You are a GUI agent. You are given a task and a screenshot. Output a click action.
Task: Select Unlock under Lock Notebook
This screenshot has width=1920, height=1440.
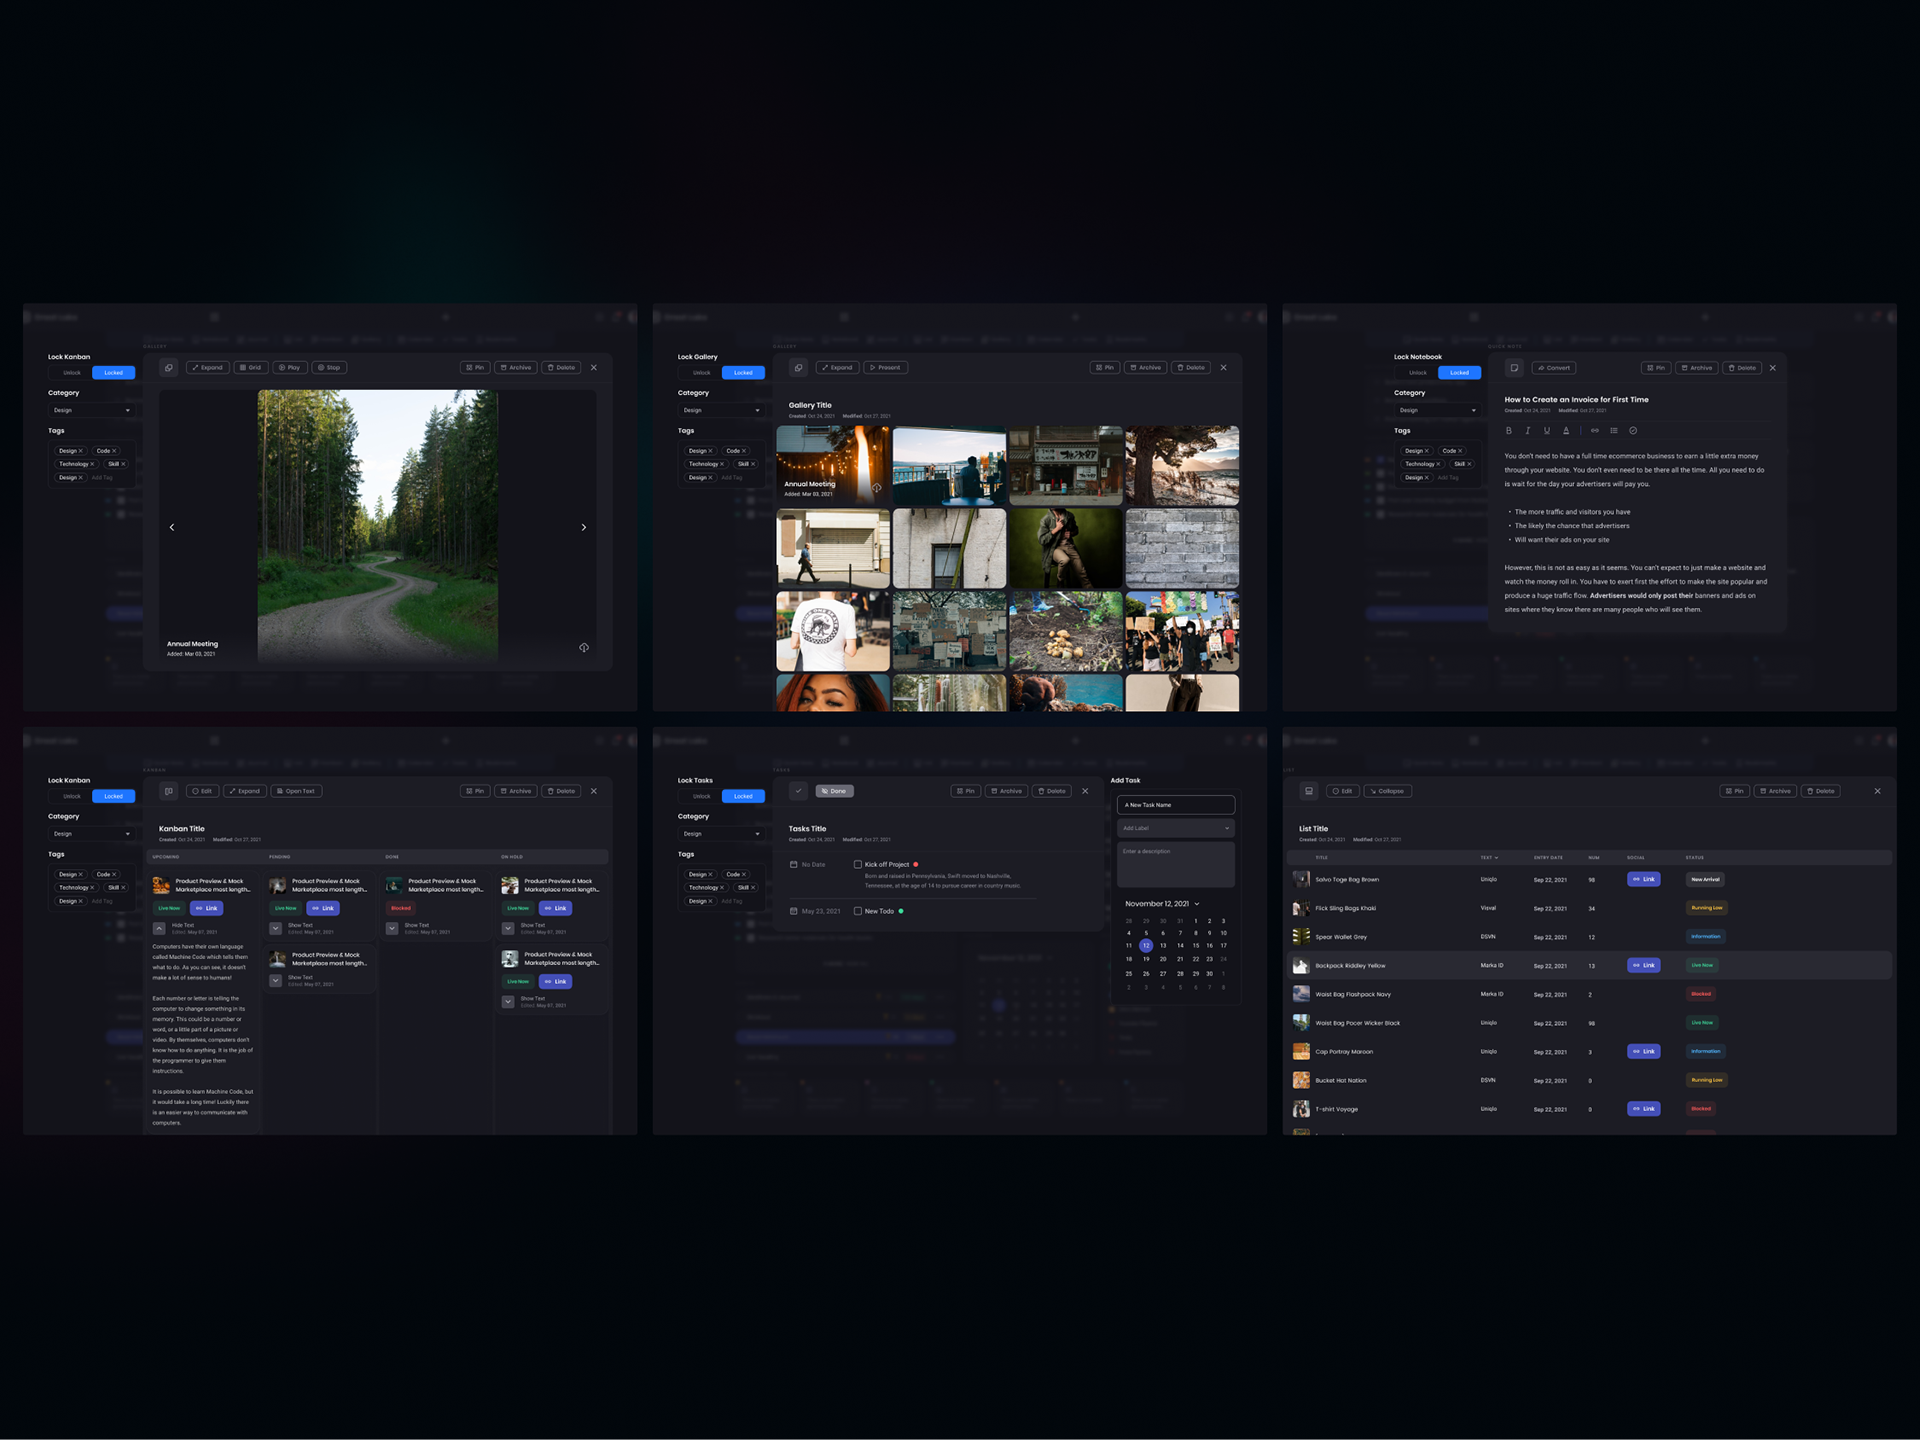[x=1417, y=373]
